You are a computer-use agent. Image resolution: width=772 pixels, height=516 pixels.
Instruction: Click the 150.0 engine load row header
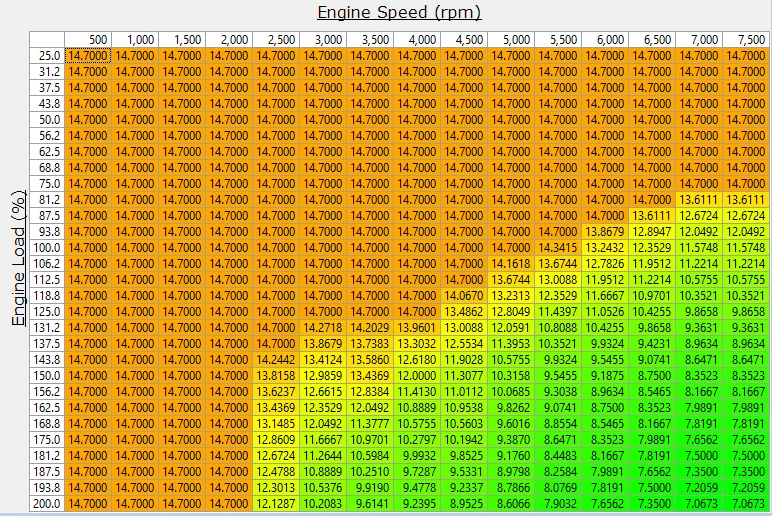[x=46, y=376]
